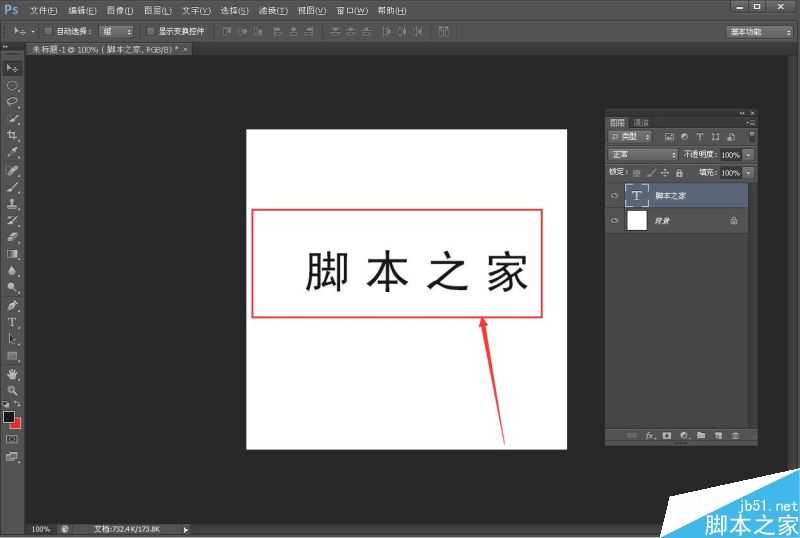Image resolution: width=800 pixels, height=538 pixels.
Task: Click the 脚本之家 layer thumbnail
Action: coord(637,196)
